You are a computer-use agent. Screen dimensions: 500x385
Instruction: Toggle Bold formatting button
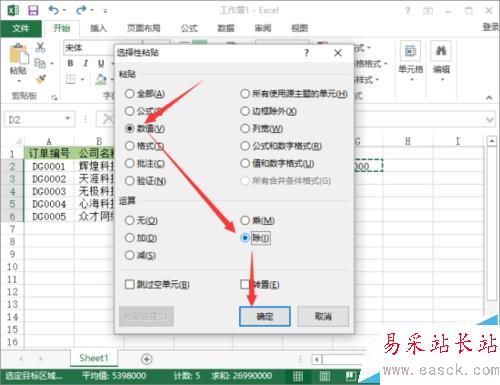click(x=70, y=63)
